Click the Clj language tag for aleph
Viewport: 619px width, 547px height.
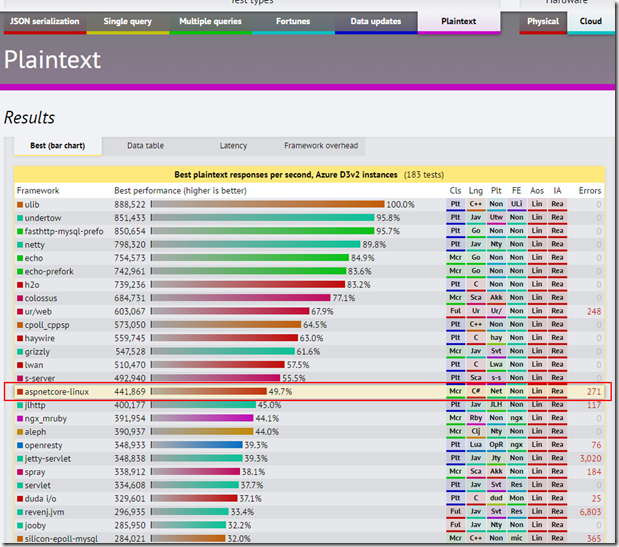coord(476,432)
